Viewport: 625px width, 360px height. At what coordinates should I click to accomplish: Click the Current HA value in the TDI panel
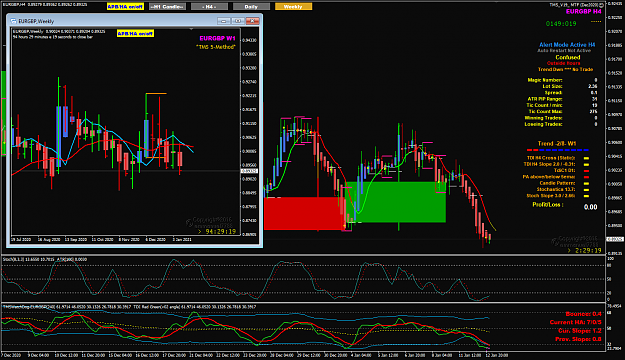tap(576, 323)
